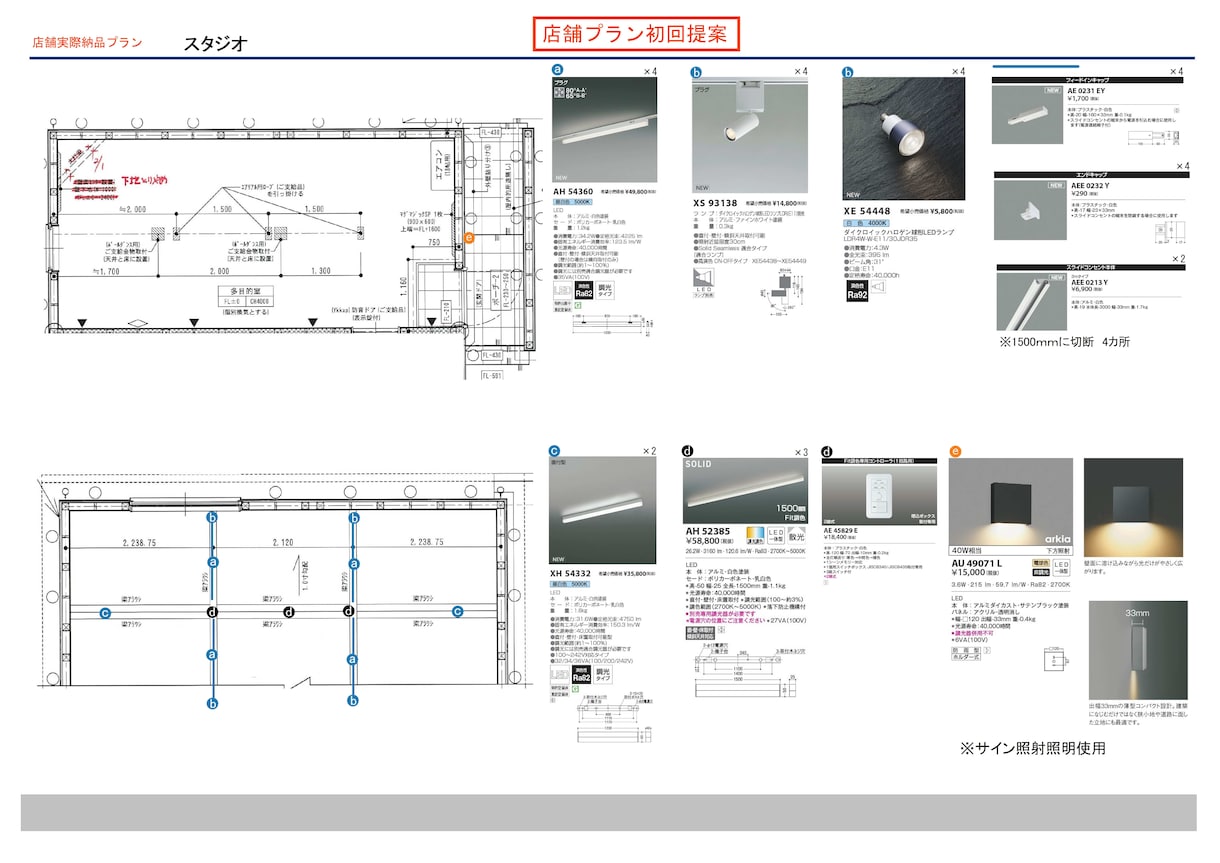Click the orange 'e' badge above AU 49071 L
Viewport: 1220px width, 863px height.
tap(955, 451)
